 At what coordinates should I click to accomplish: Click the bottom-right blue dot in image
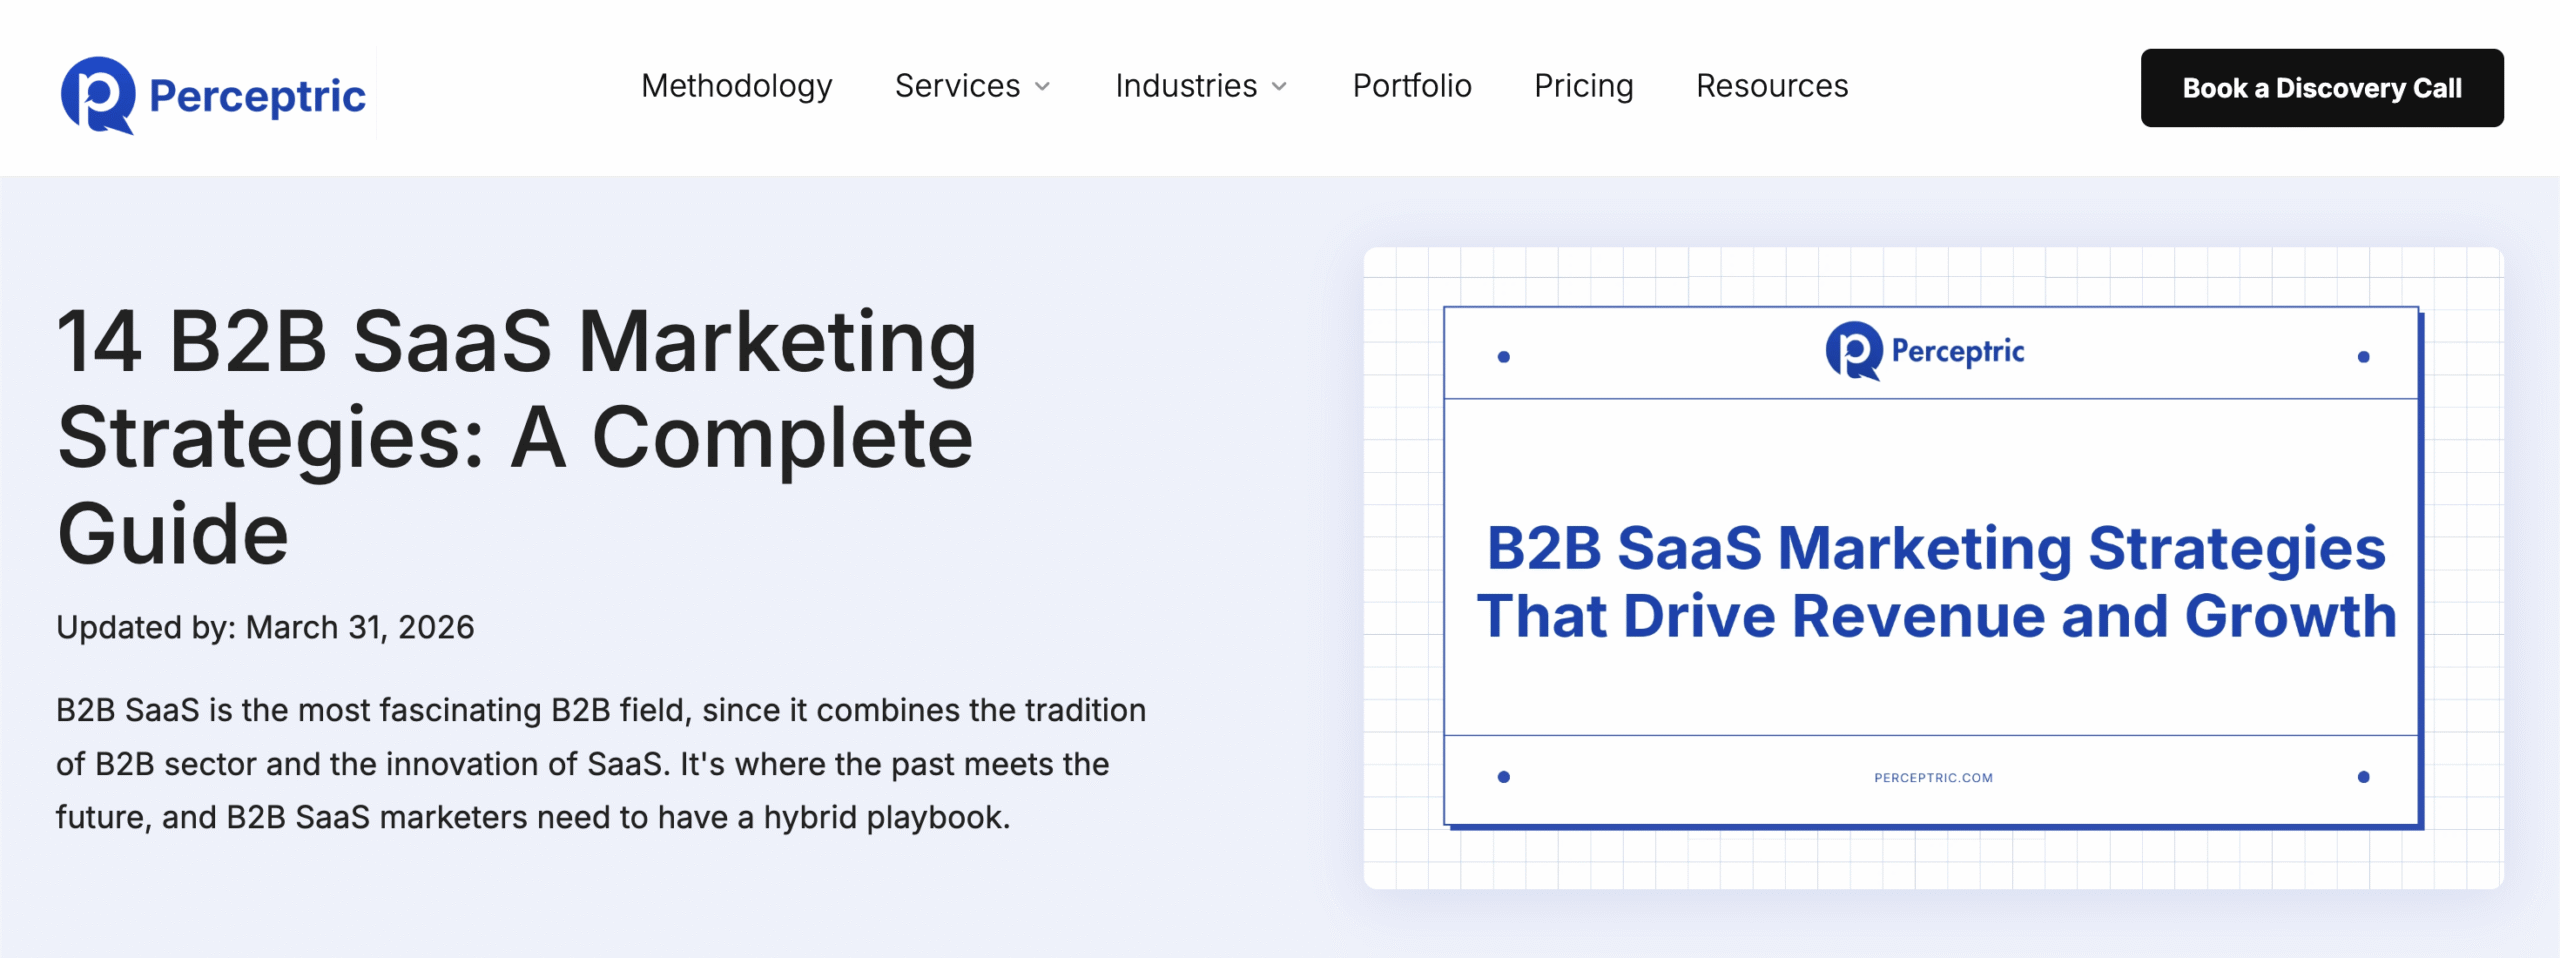pyautogui.click(x=2364, y=777)
